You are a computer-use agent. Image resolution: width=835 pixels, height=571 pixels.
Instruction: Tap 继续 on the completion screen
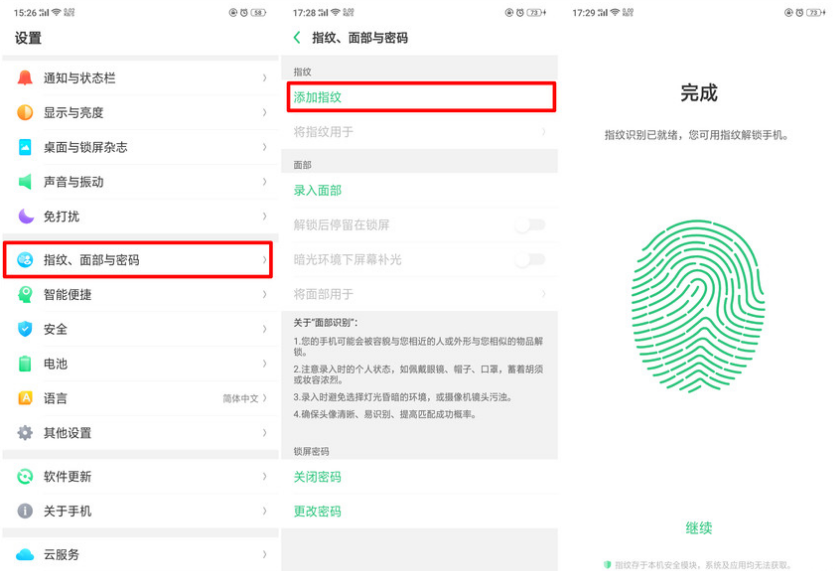(698, 528)
